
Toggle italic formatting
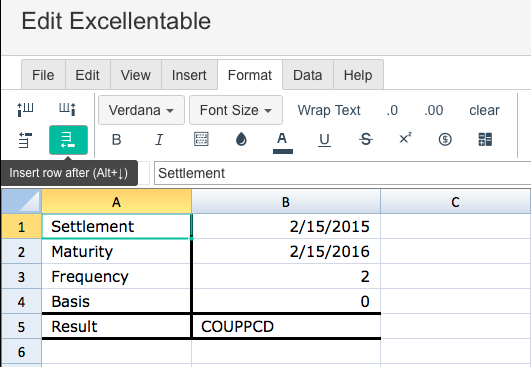[x=159, y=139]
